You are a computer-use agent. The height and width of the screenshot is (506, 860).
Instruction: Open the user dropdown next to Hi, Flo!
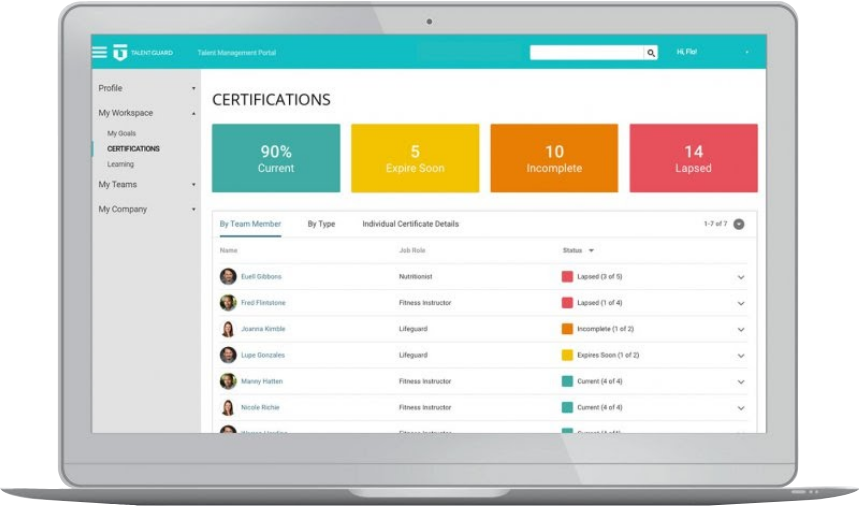tap(746, 52)
